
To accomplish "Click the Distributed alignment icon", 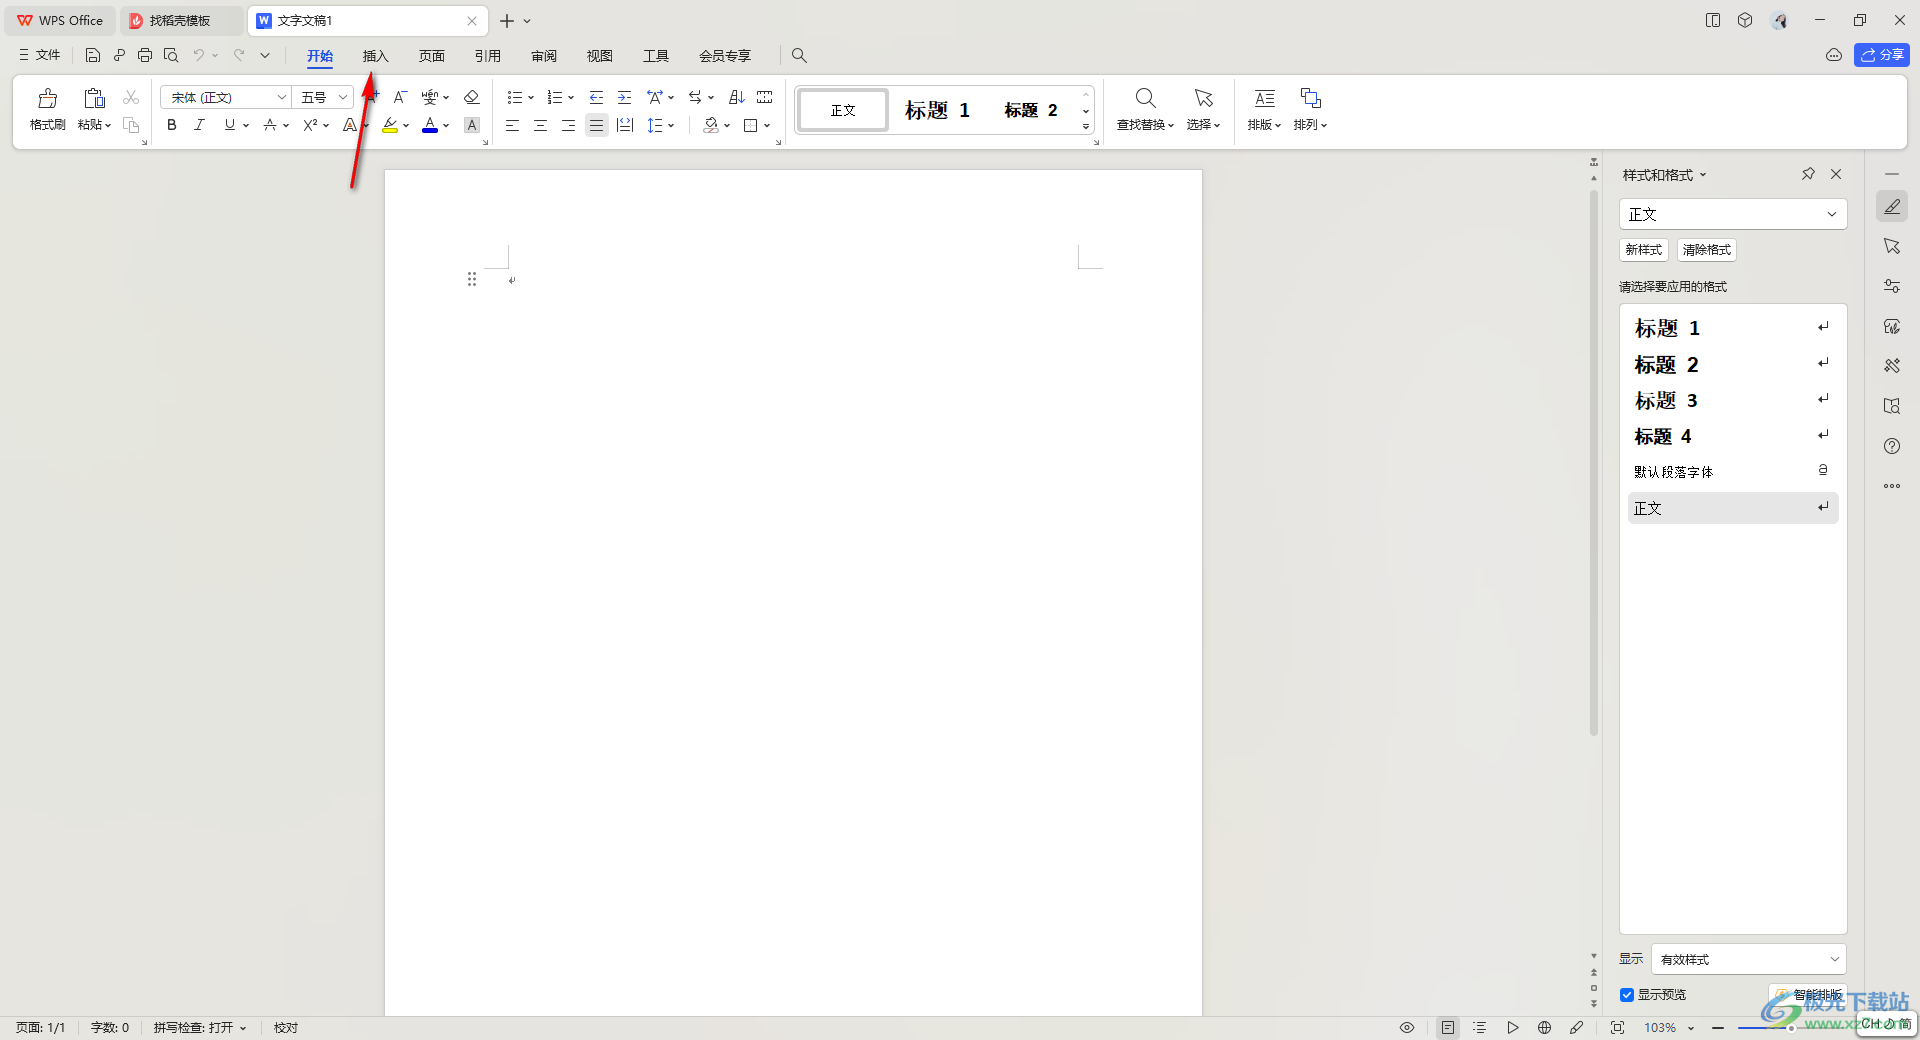I will [x=625, y=125].
